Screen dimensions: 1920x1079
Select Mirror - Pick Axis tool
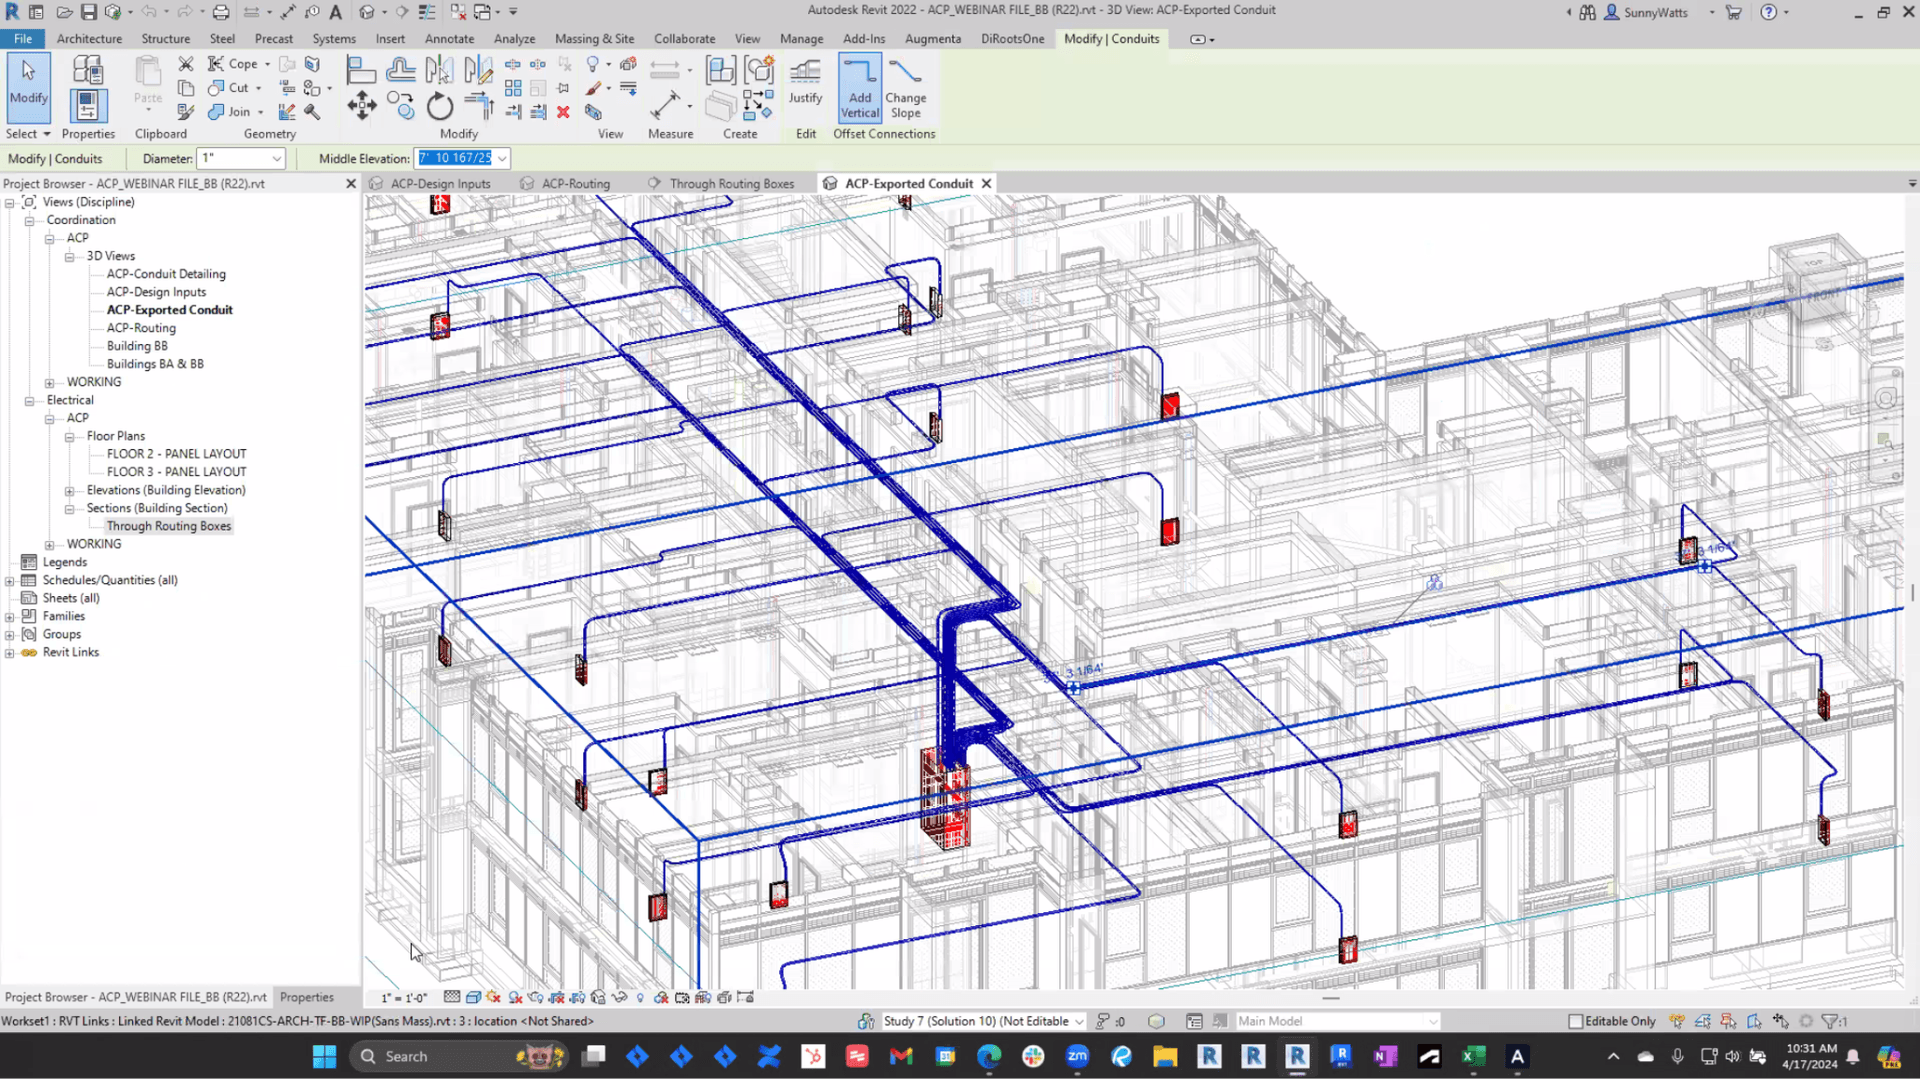click(438, 69)
